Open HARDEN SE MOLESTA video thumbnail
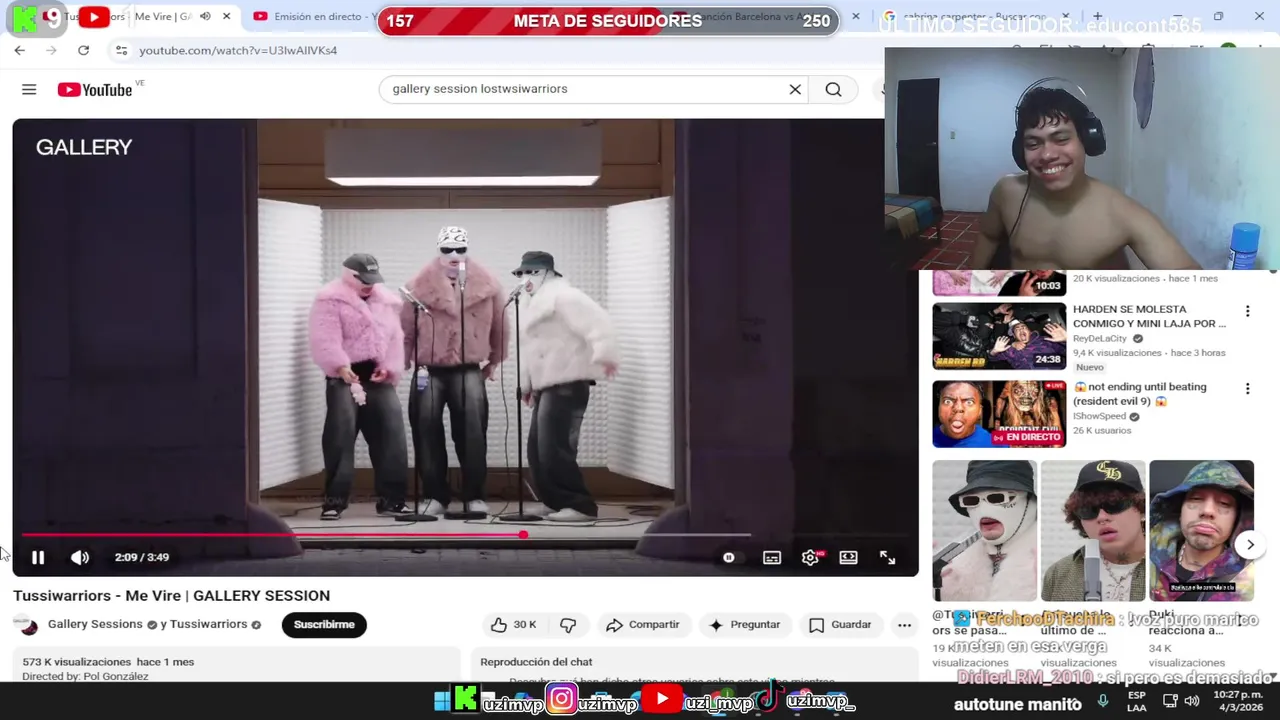1280x720 pixels. pyautogui.click(x=999, y=337)
